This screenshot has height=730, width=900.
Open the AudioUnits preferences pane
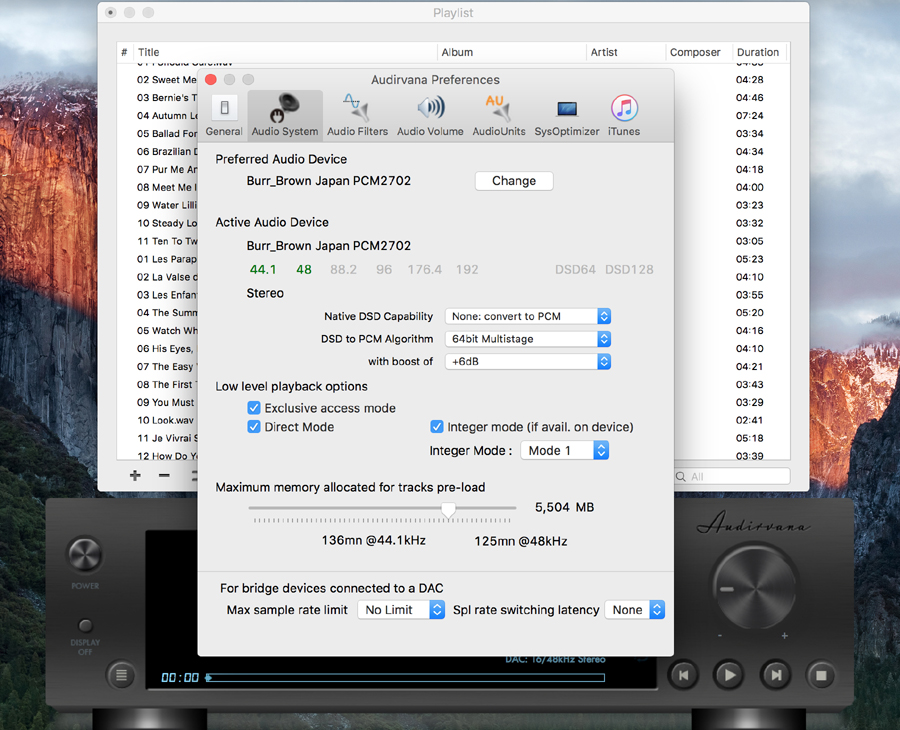pos(499,116)
